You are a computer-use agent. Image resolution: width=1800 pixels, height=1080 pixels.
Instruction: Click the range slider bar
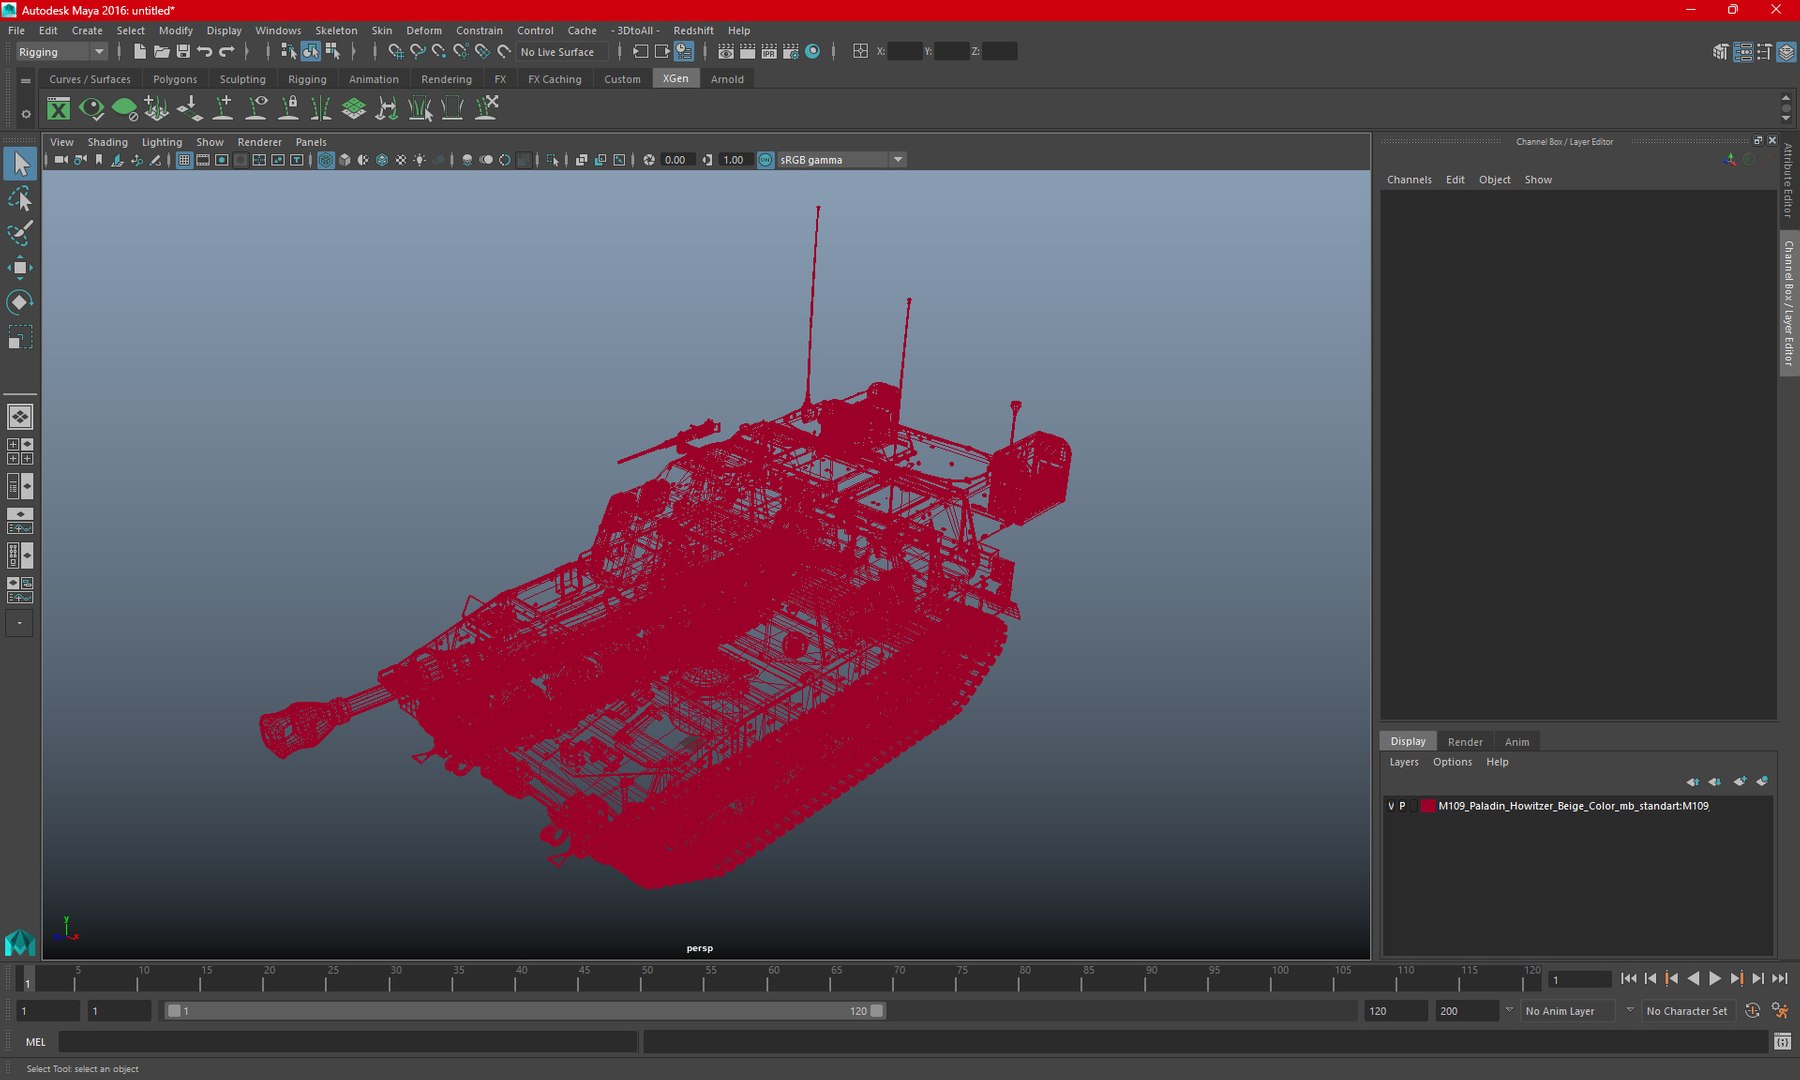[x=525, y=1011]
